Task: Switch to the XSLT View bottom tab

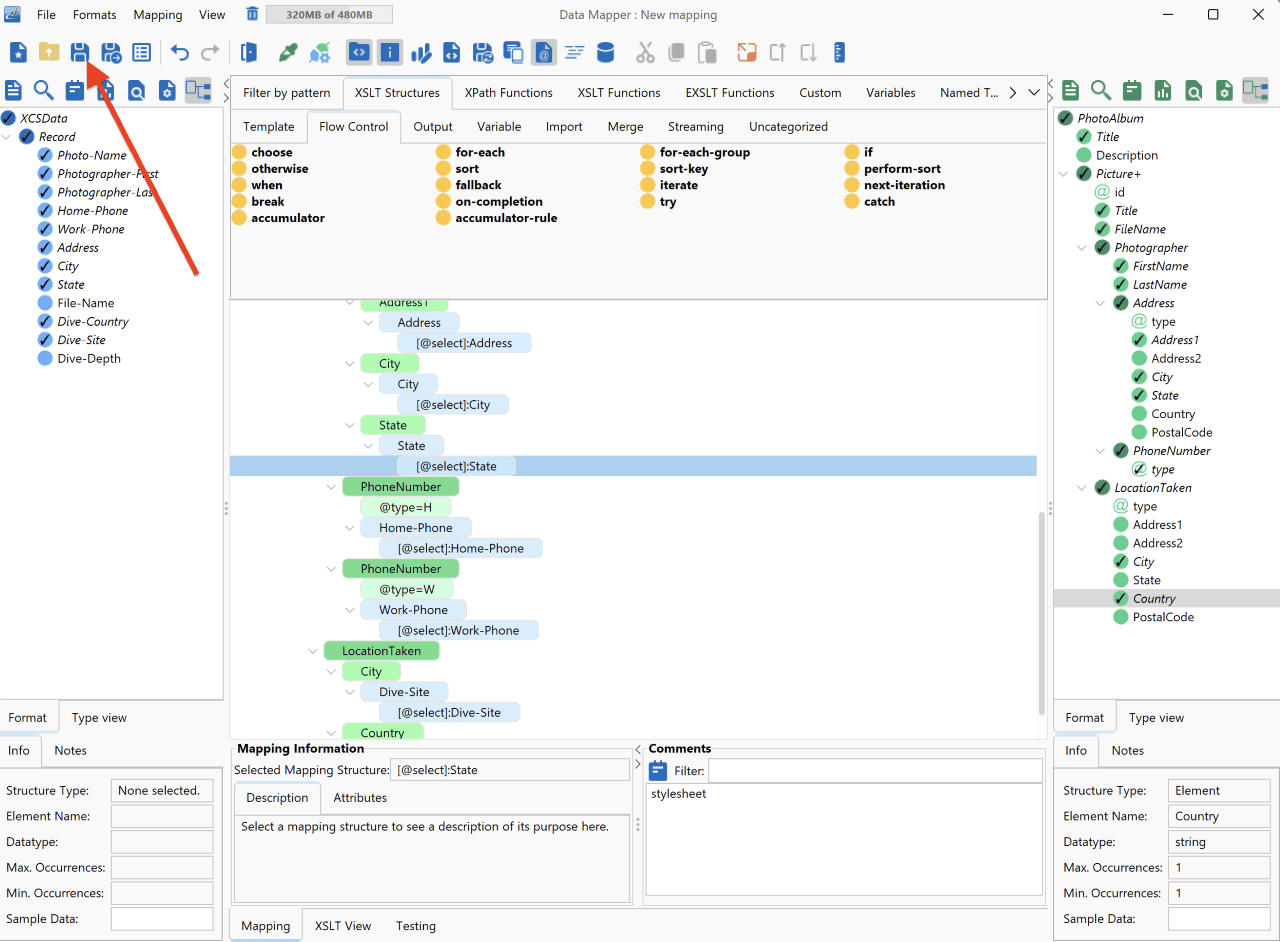Action: pos(343,926)
